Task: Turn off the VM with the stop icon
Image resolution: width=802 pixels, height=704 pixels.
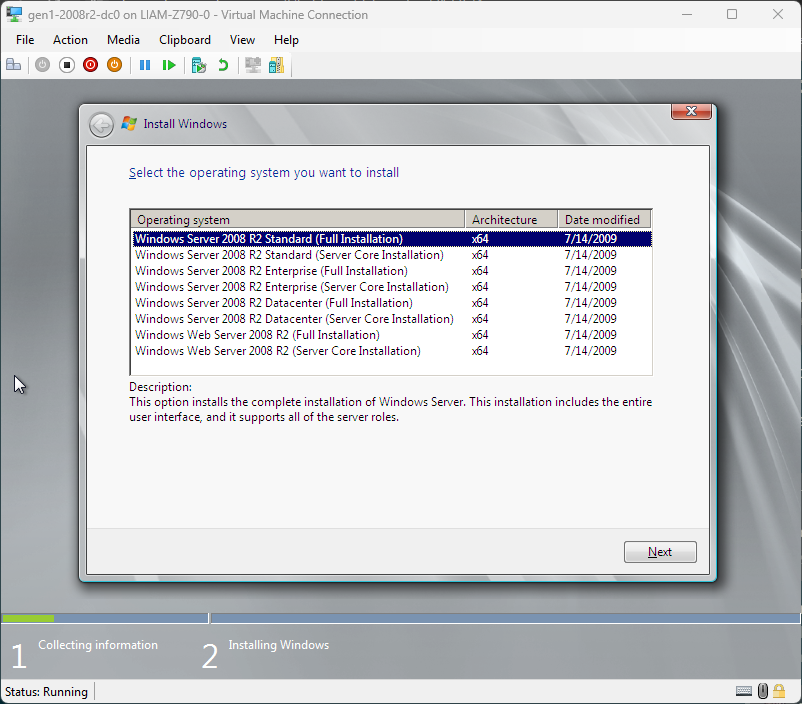Action: click(x=66, y=65)
